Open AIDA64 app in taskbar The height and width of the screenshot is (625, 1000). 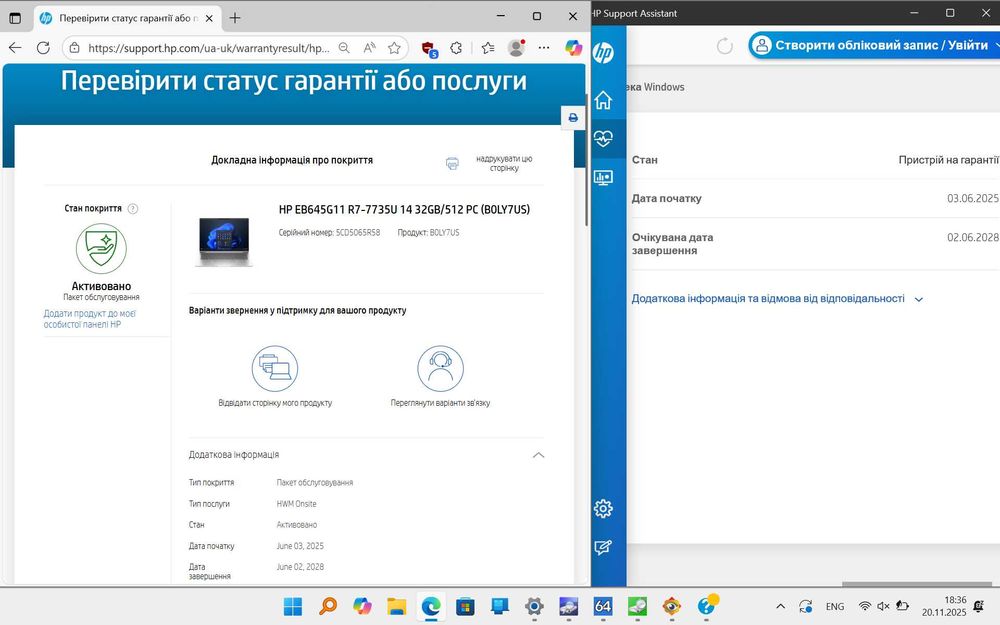pyautogui.click(x=603, y=606)
